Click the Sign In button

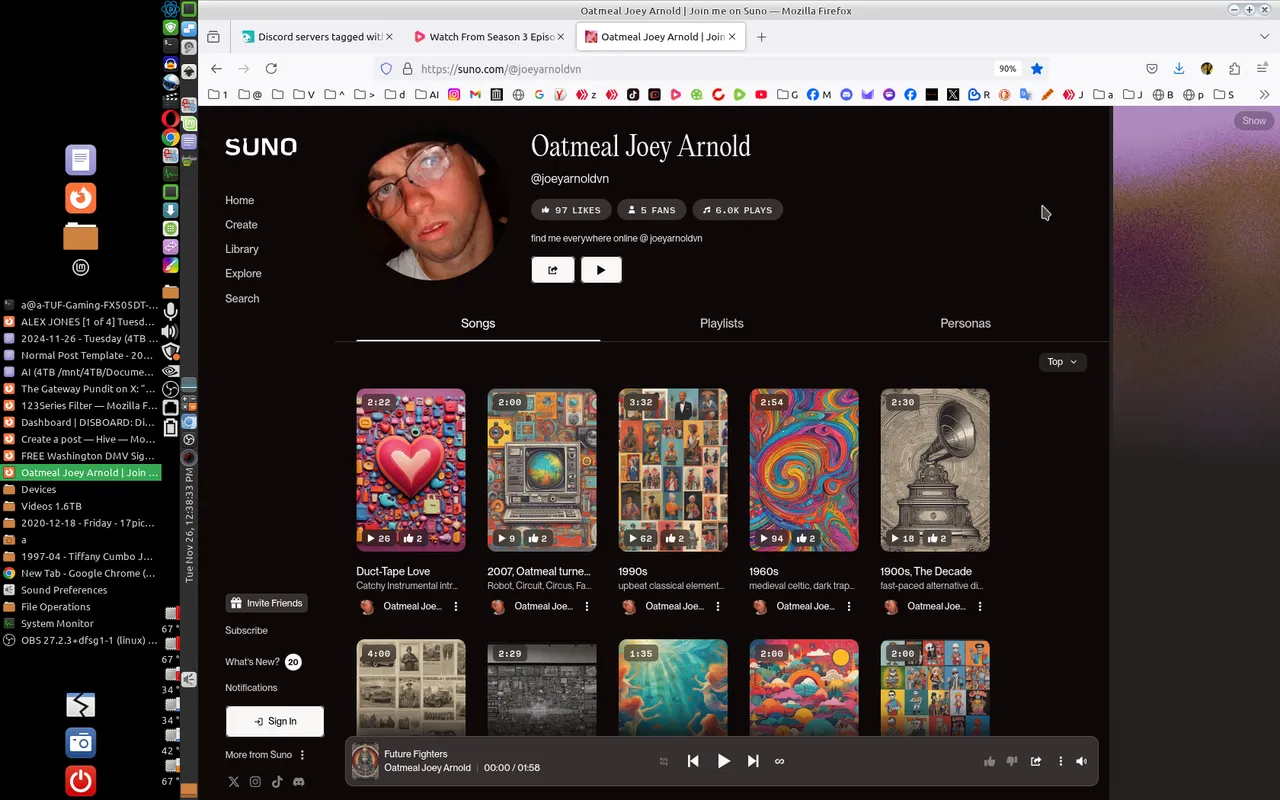(x=275, y=721)
